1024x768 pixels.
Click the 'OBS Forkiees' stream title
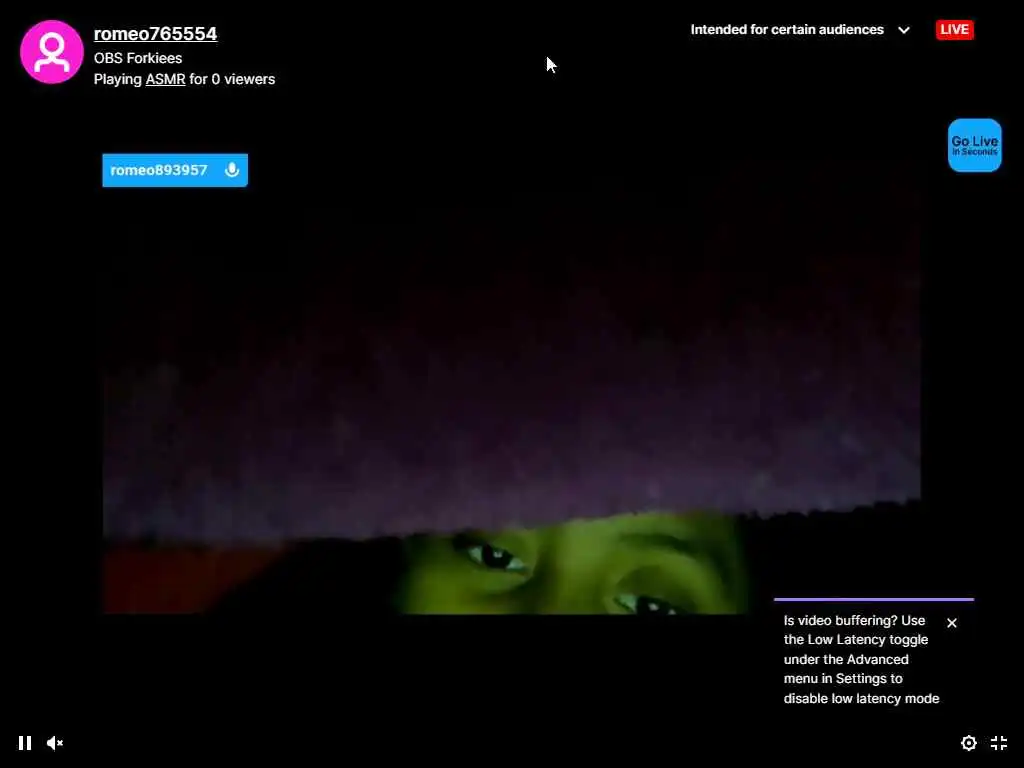138,58
